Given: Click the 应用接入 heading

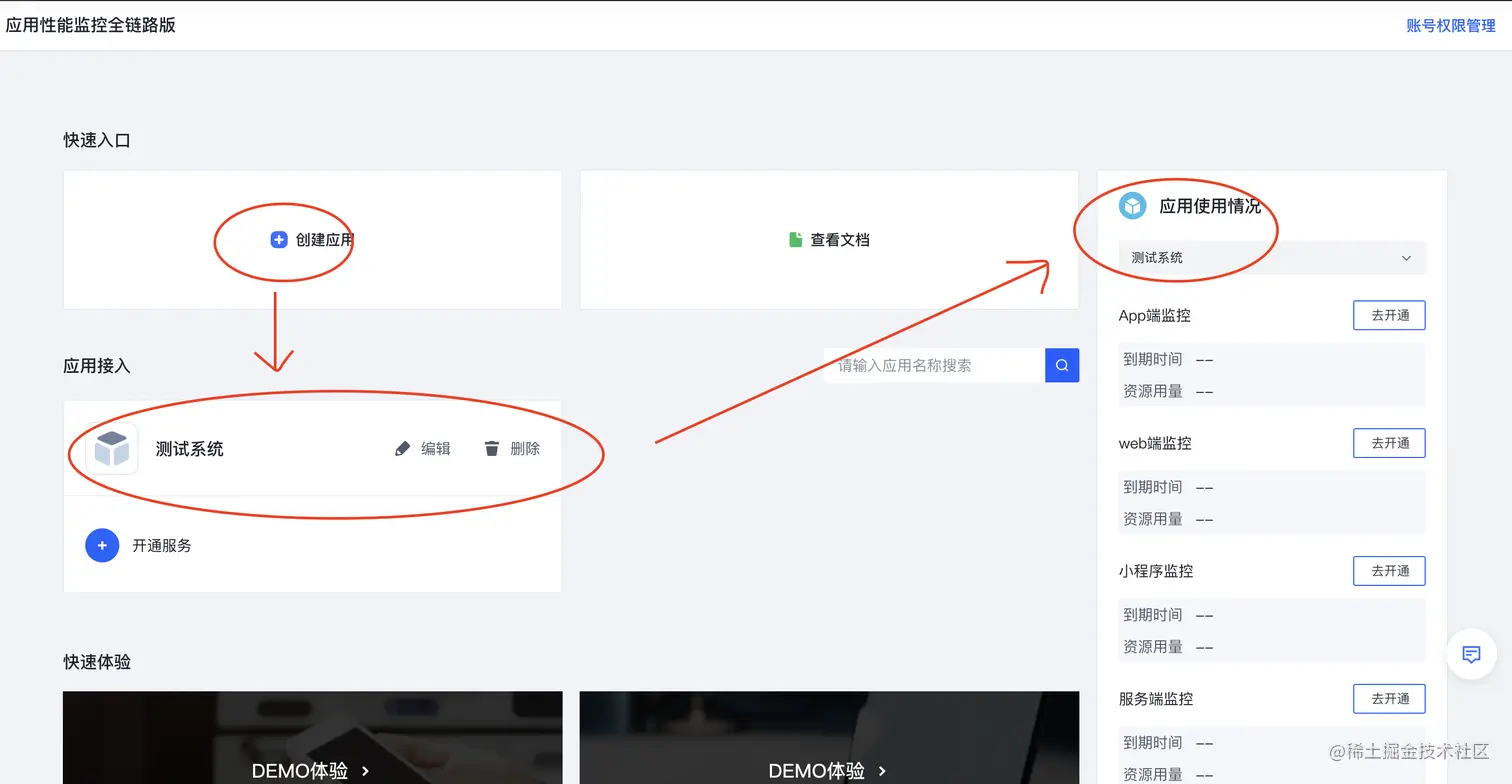Looking at the screenshot, I should click(97, 366).
